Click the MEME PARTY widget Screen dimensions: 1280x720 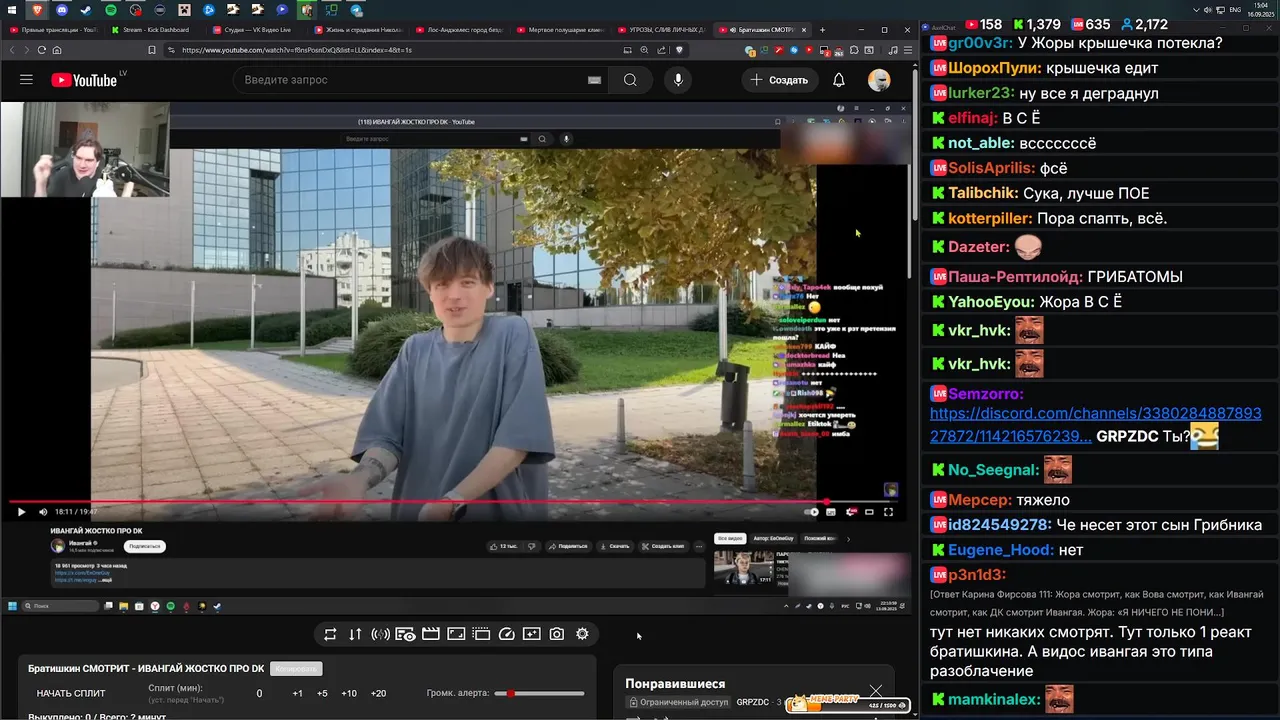click(x=849, y=706)
